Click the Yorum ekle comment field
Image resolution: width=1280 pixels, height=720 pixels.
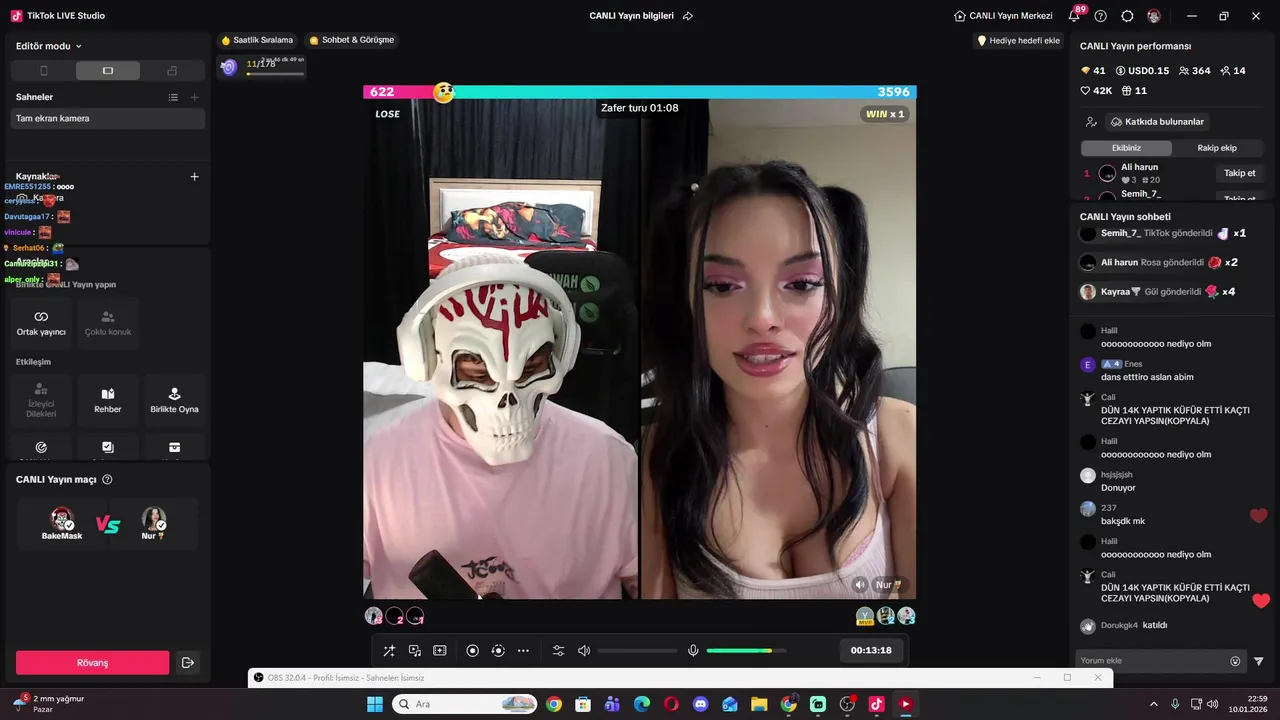click(x=1151, y=661)
